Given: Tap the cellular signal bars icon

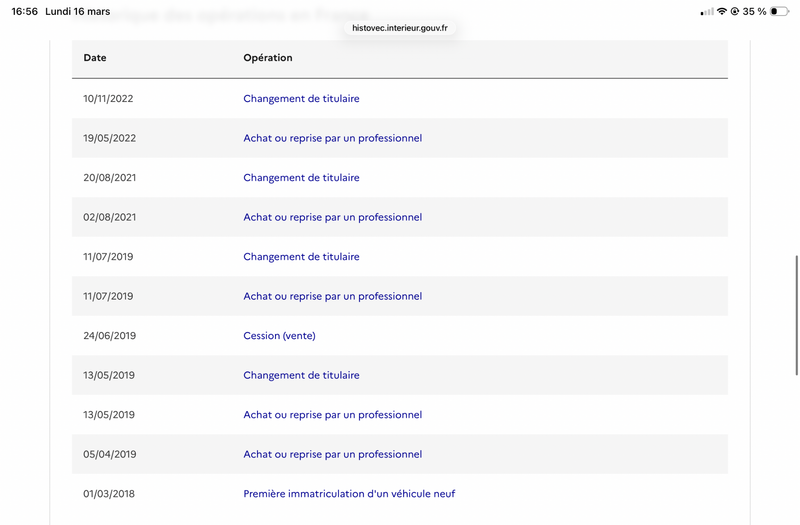Looking at the screenshot, I should pyautogui.click(x=707, y=12).
